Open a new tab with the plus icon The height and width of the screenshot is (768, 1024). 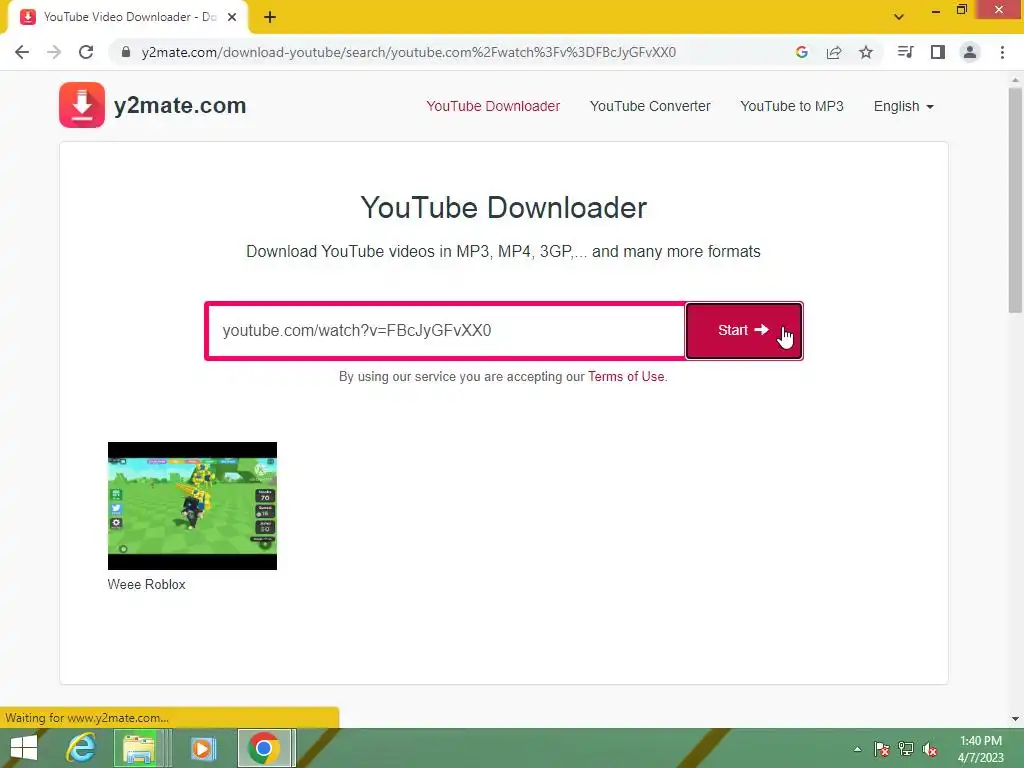270,17
